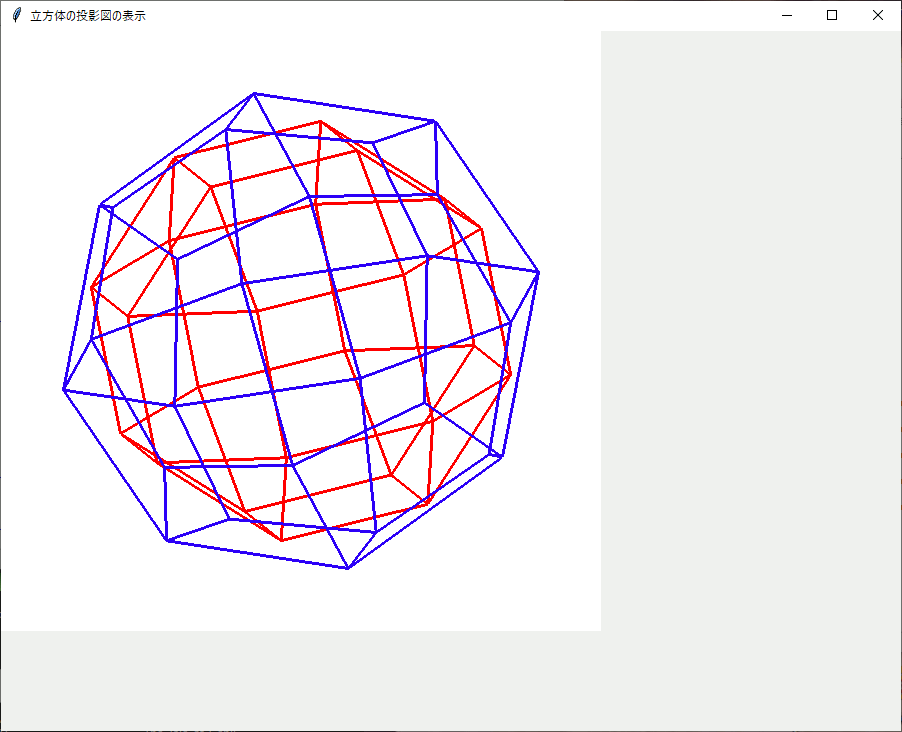Click the window title text 立方体の投影図の表示
902x732 pixels.
pos(88,16)
